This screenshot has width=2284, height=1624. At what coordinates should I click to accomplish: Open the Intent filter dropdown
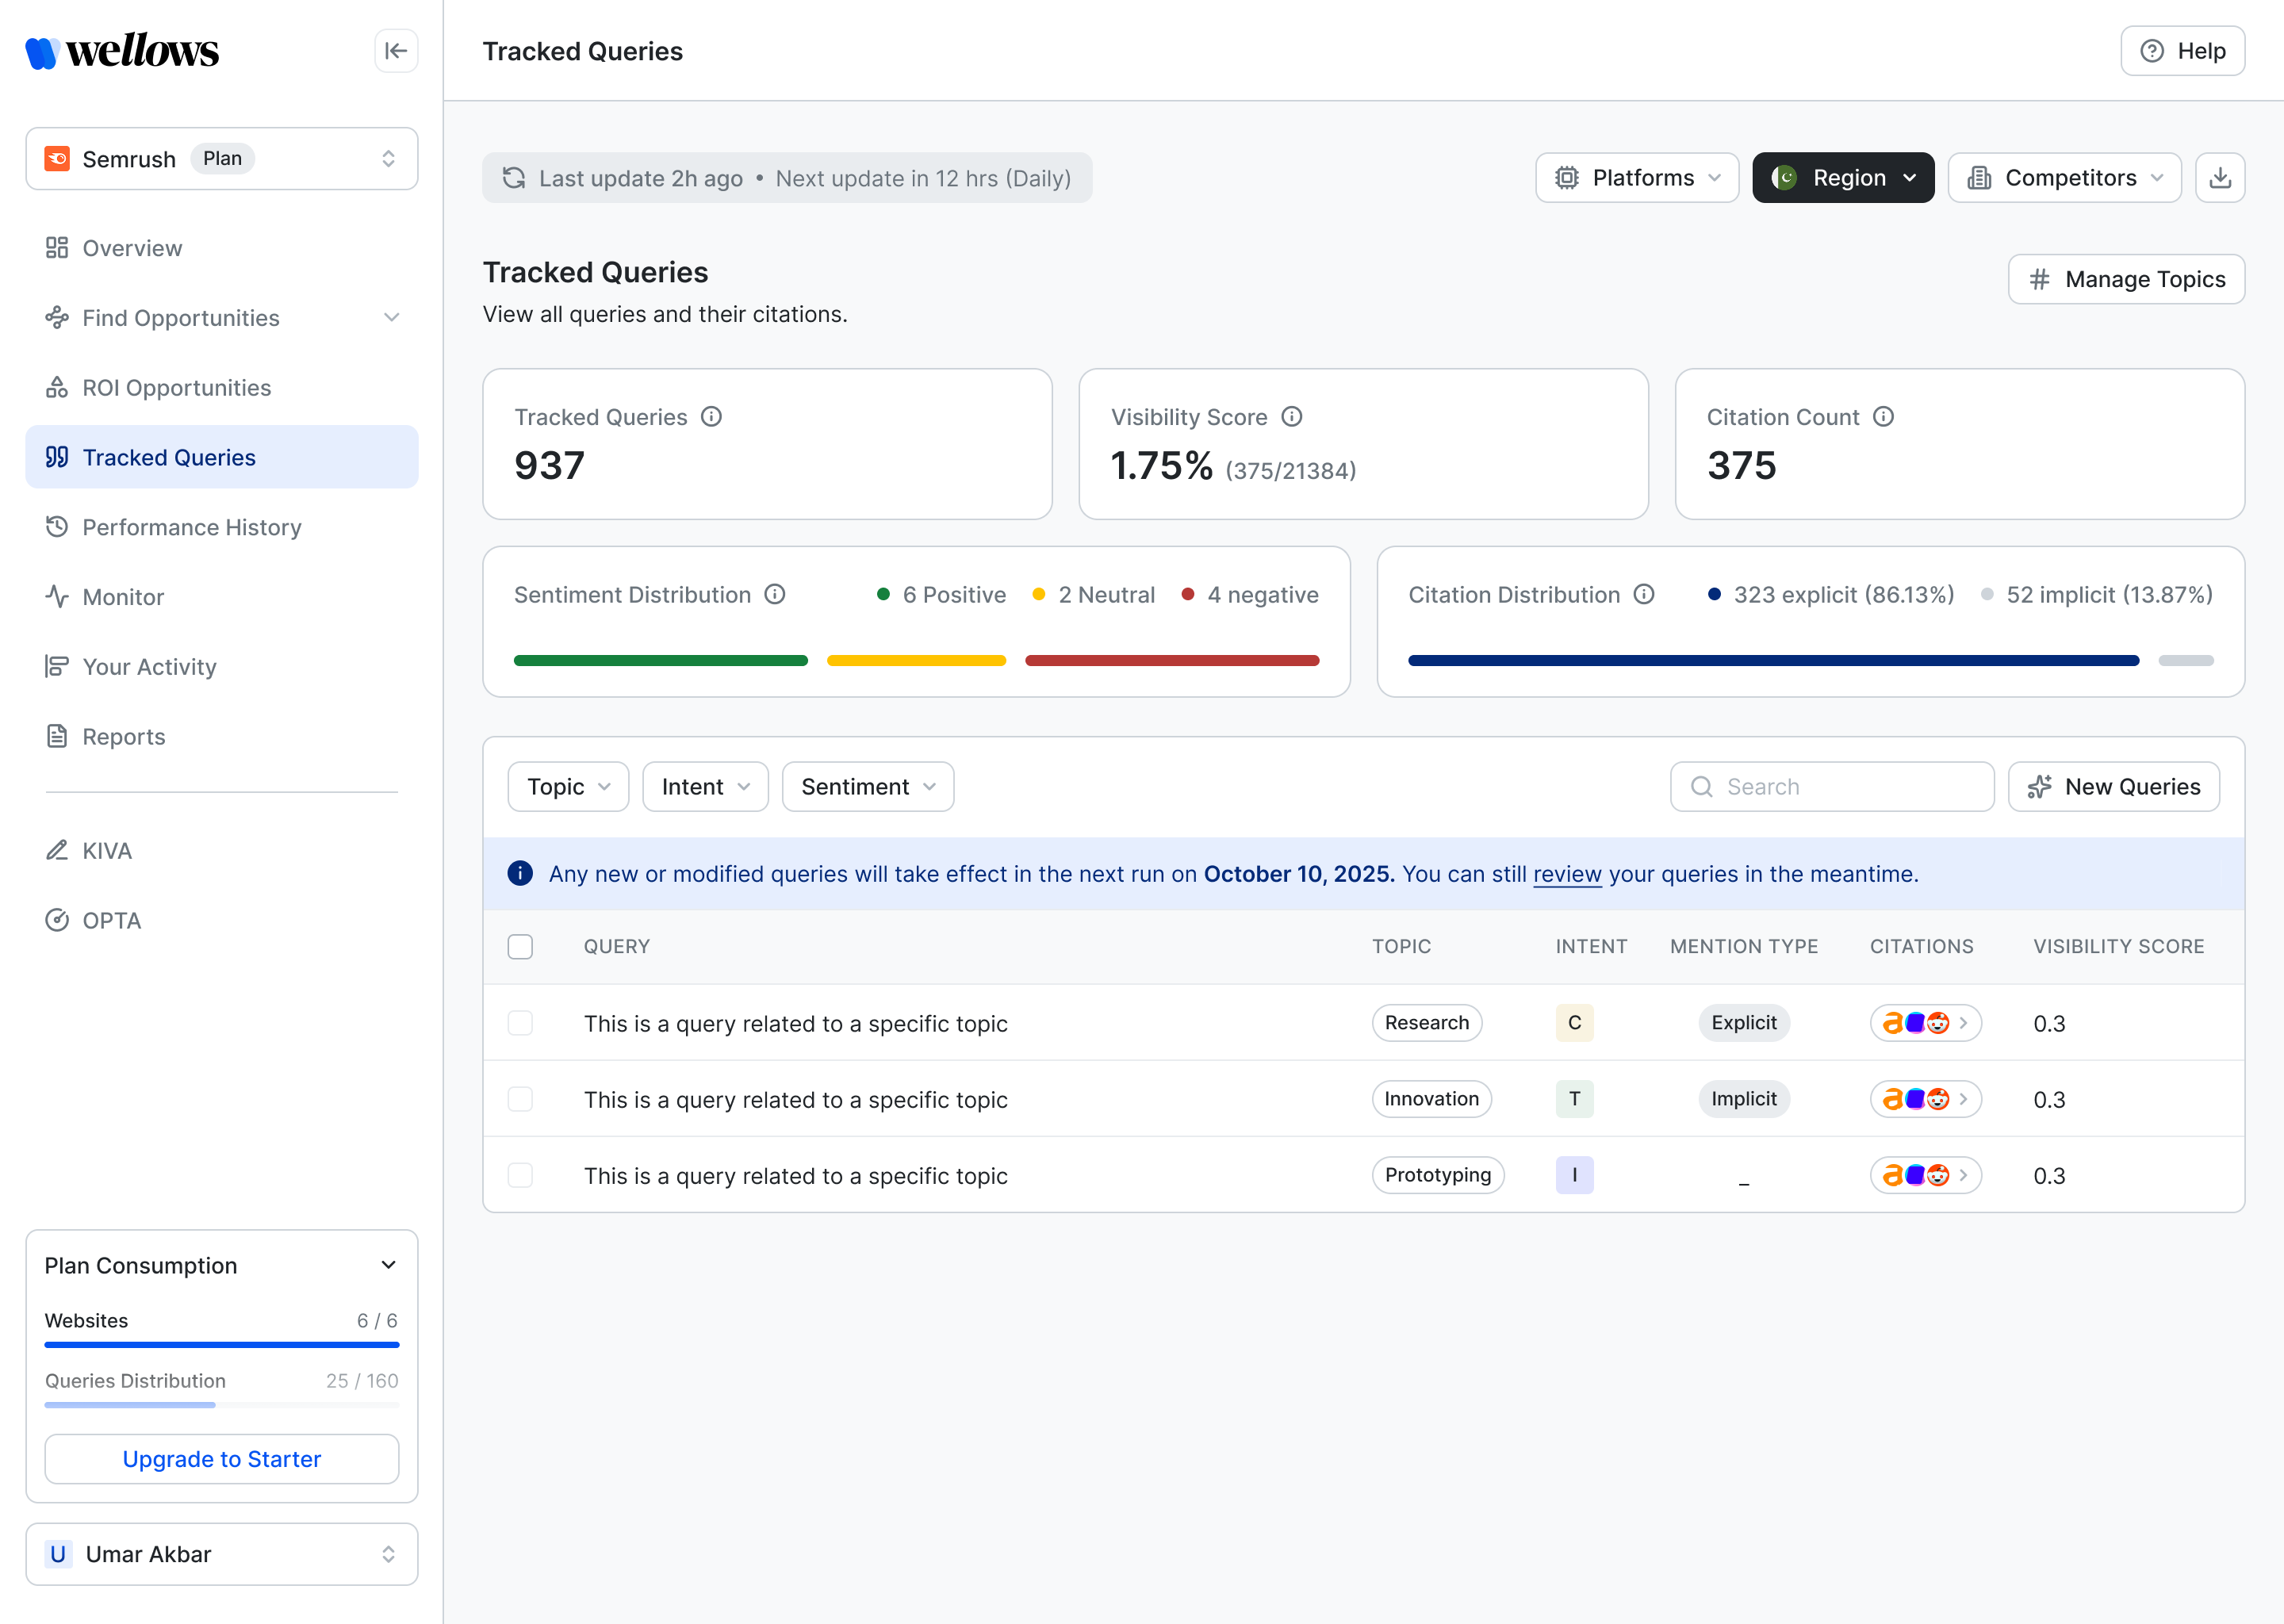pos(705,787)
